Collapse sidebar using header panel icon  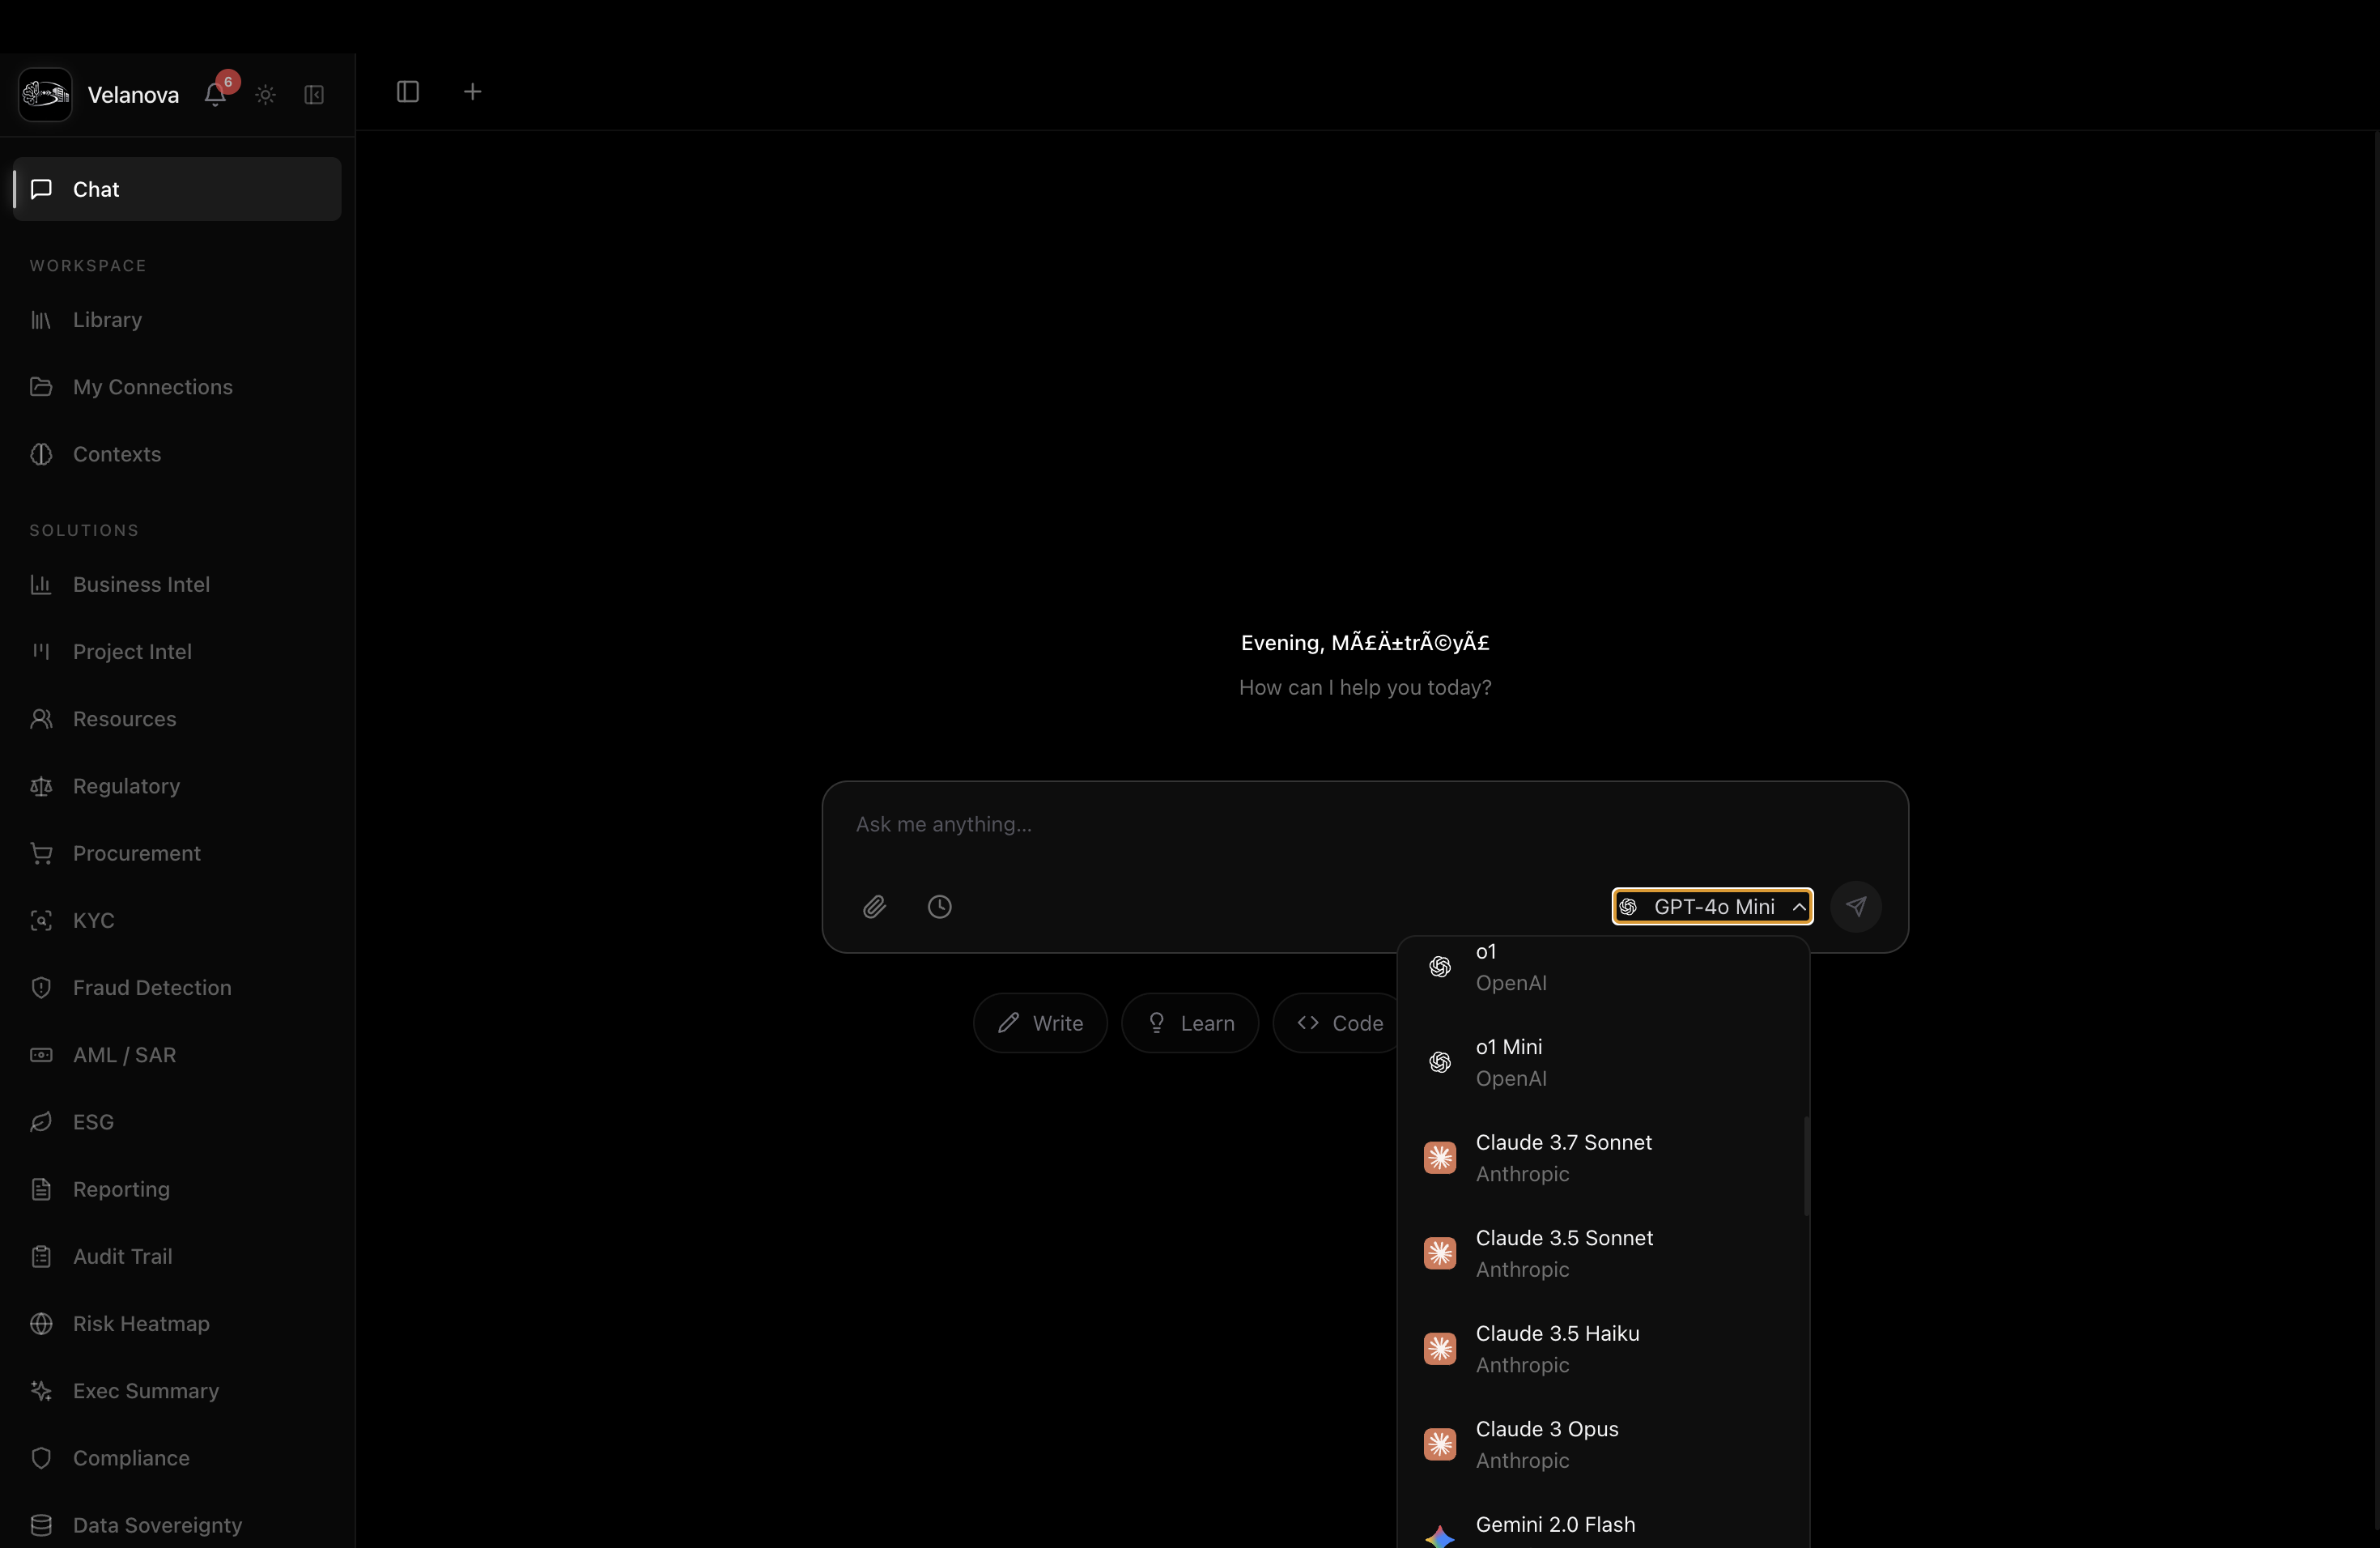(314, 95)
